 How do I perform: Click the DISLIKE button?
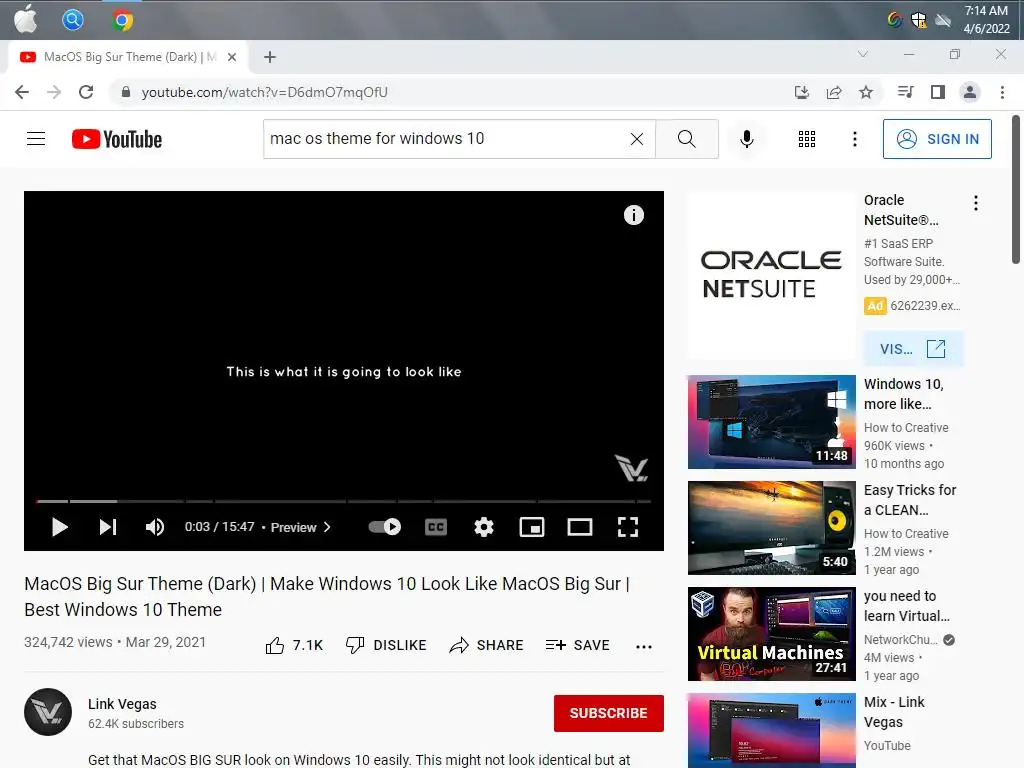pos(386,645)
